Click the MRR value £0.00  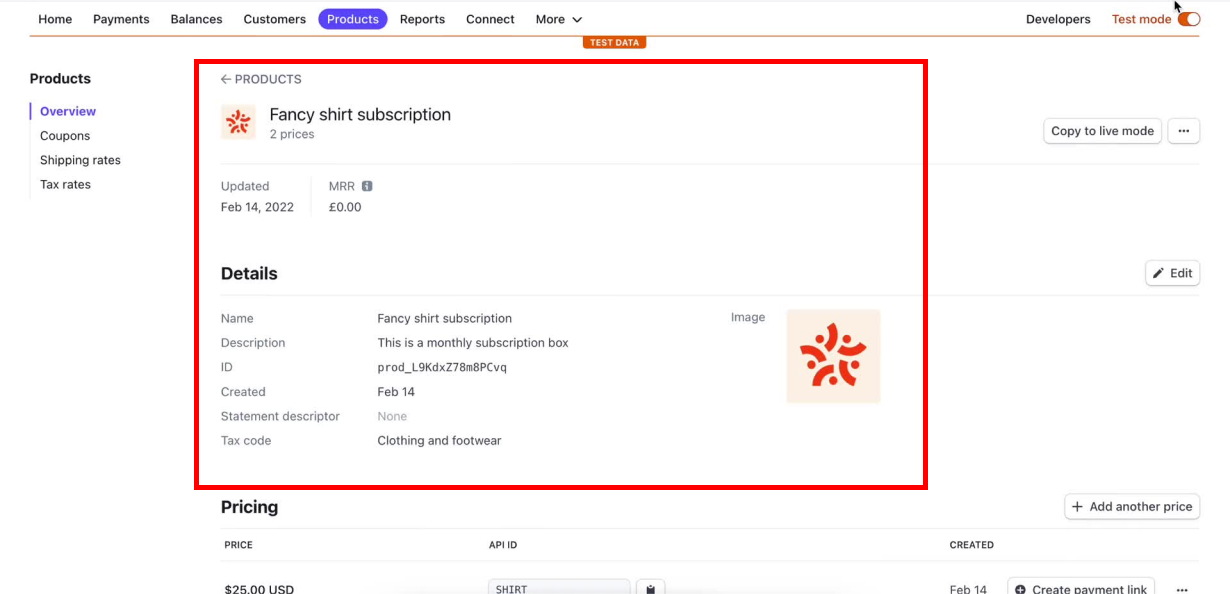pos(345,207)
